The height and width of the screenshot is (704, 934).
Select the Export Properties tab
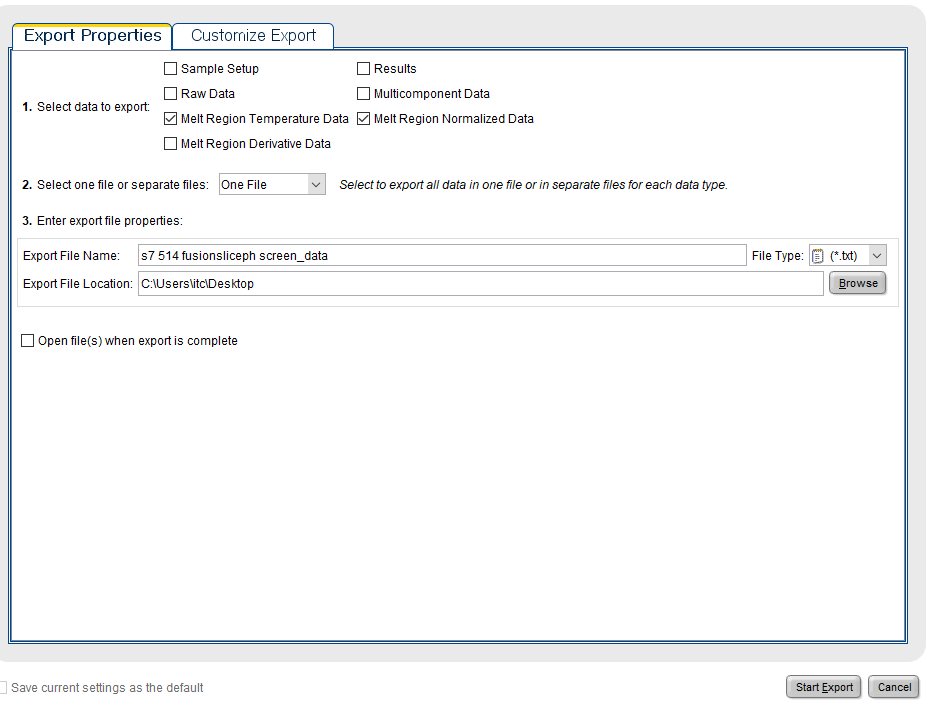point(92,36)
